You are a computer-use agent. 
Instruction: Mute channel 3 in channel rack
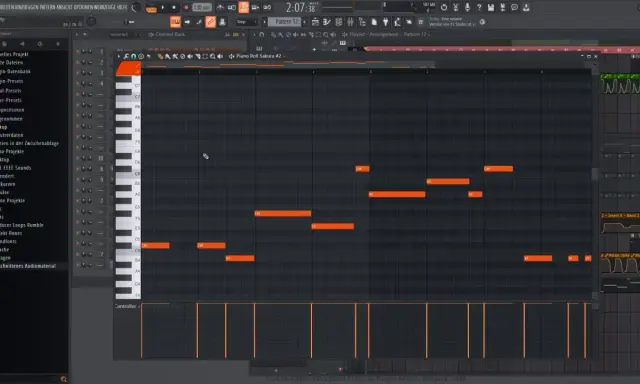point(78,73)
